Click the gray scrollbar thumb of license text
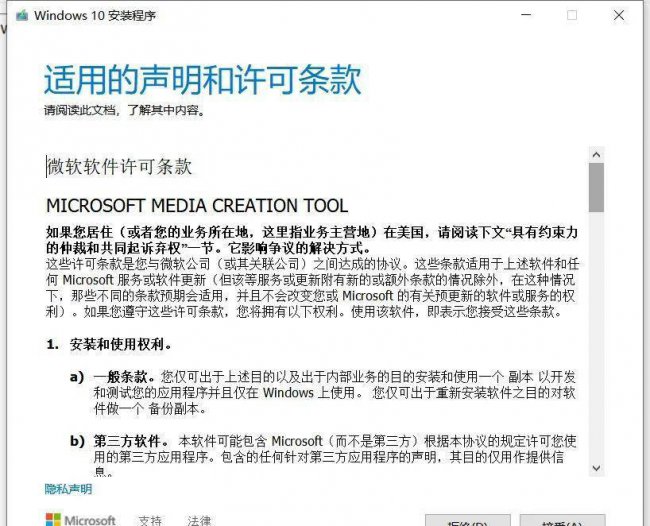The image size is (650, 526). tap(597, 187)
